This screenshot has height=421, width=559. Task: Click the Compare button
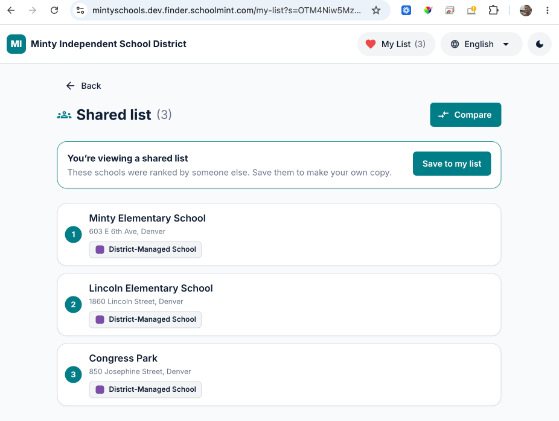pos(465,115)
